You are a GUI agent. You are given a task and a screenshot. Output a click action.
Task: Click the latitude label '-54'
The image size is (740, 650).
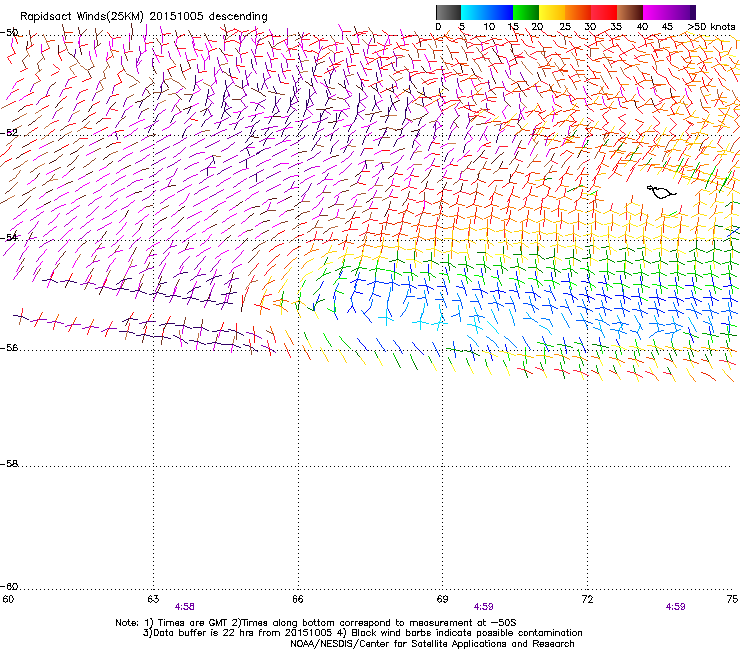coord(9,237)
